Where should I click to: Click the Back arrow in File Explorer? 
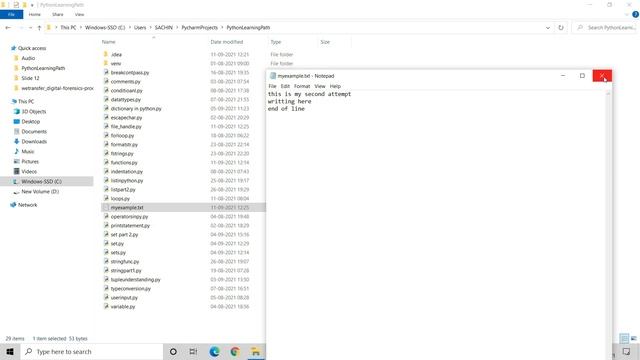tap(8, 28)
